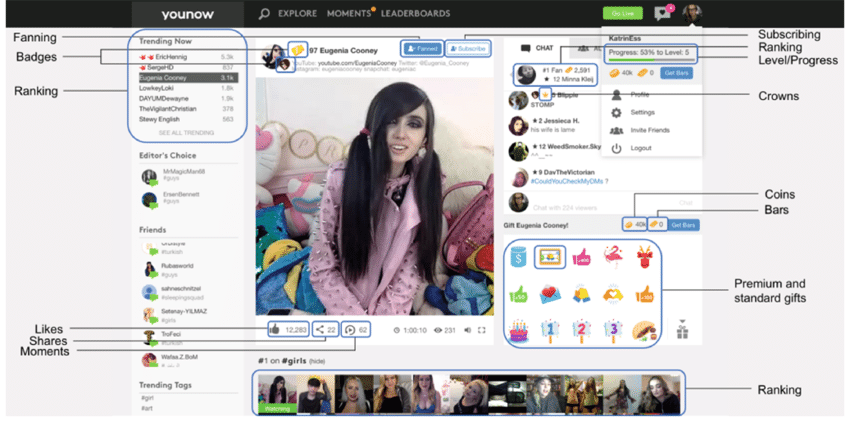Click the share icon below video
Viewport: 850px width, 435px height.
[x=320, y=329]
